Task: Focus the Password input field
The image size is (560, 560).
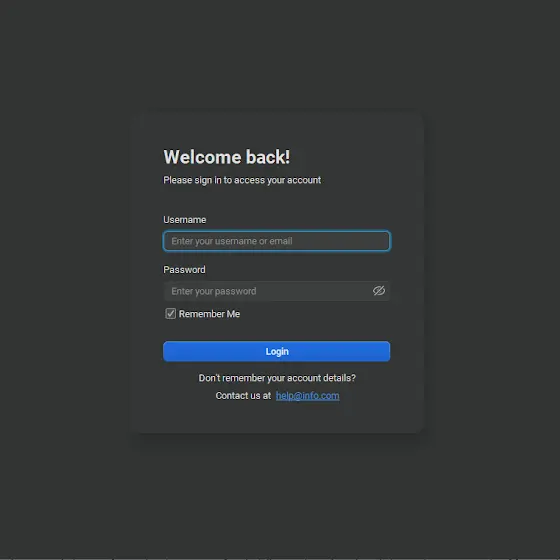Action: [276, 291]
